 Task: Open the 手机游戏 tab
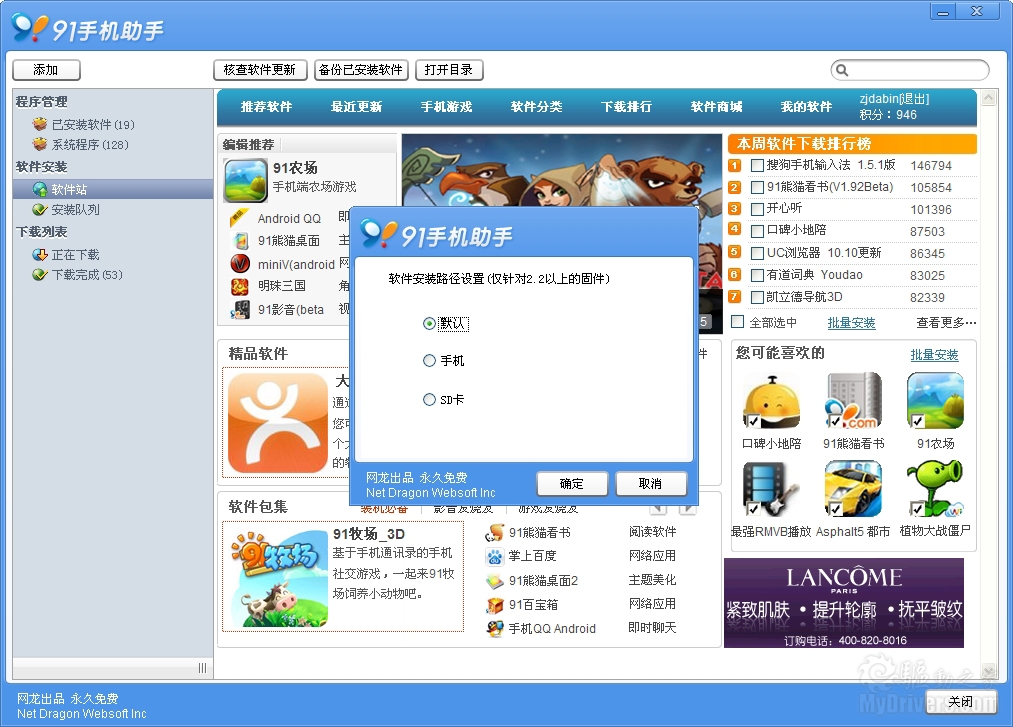pos(446,107)
